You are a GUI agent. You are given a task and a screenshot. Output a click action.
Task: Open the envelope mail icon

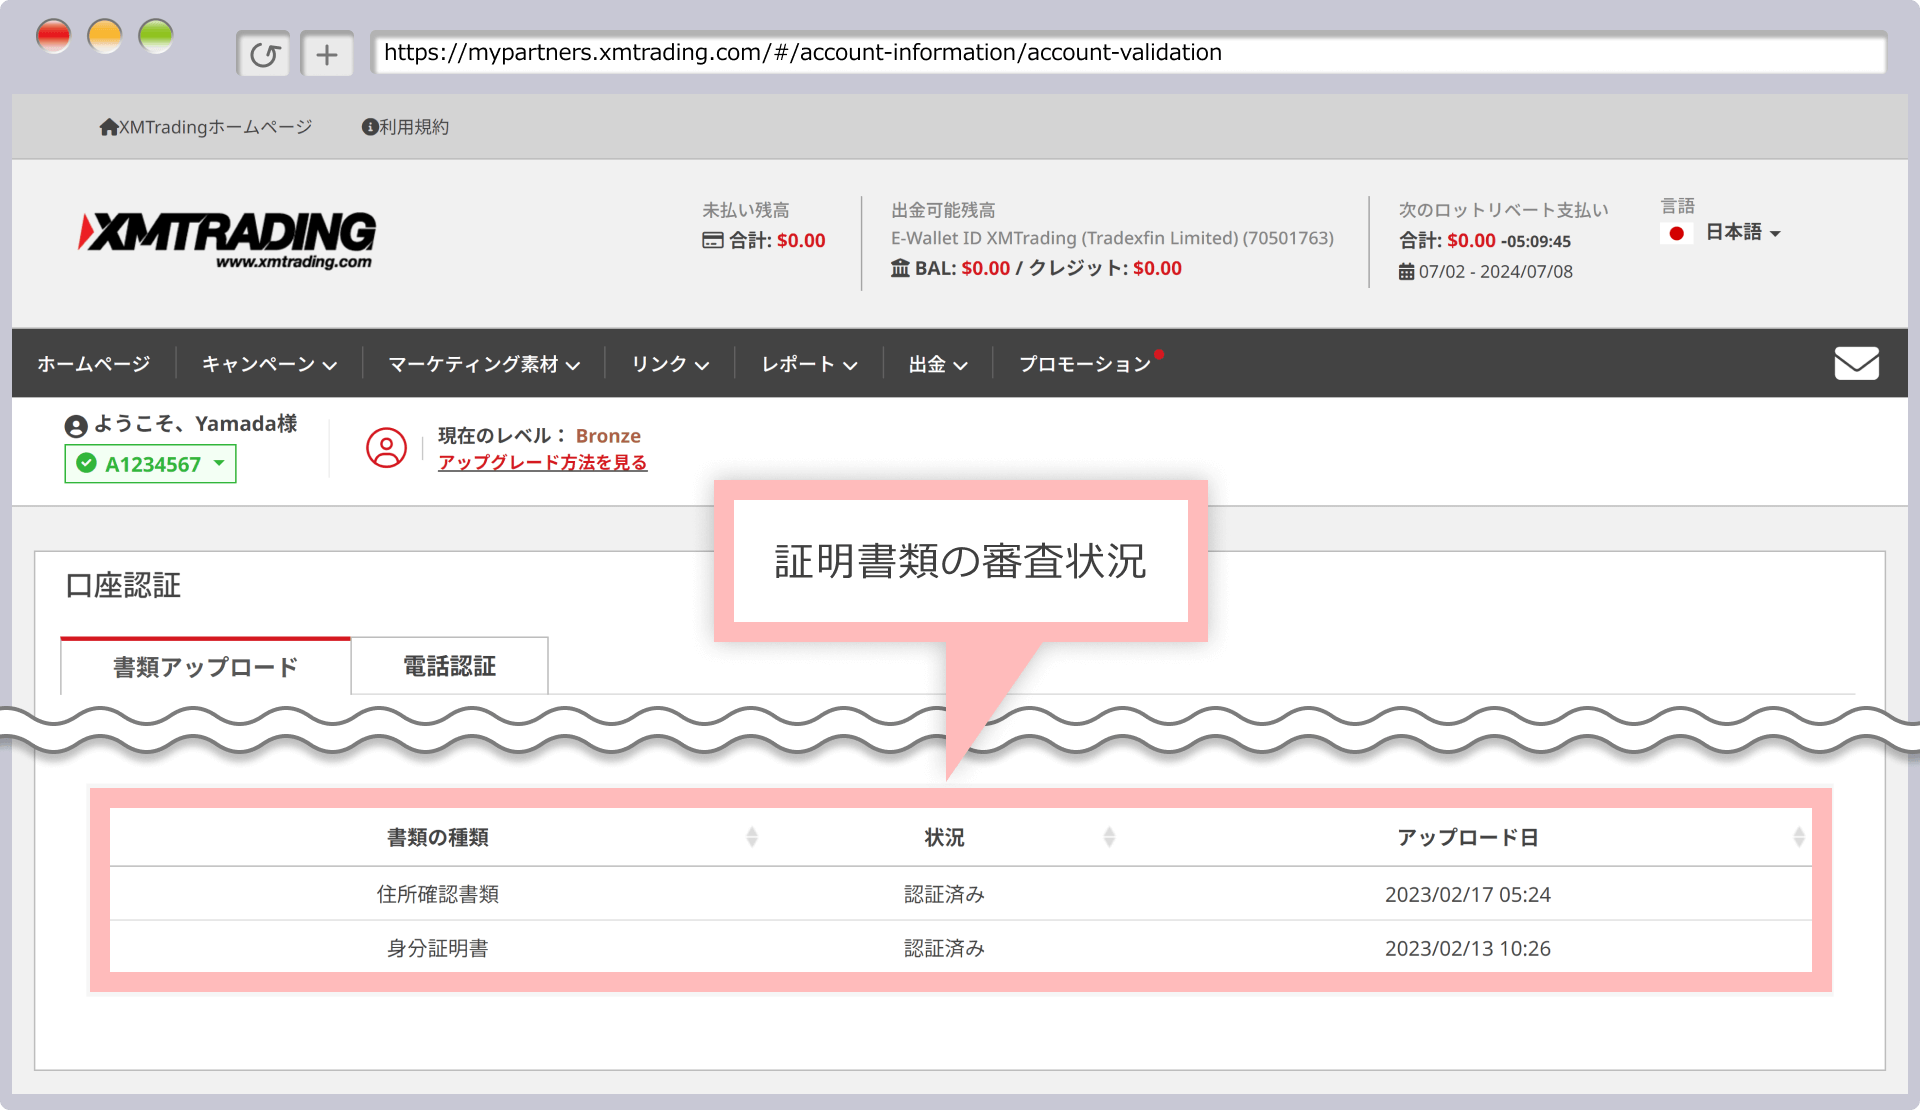coord(1856,363)
